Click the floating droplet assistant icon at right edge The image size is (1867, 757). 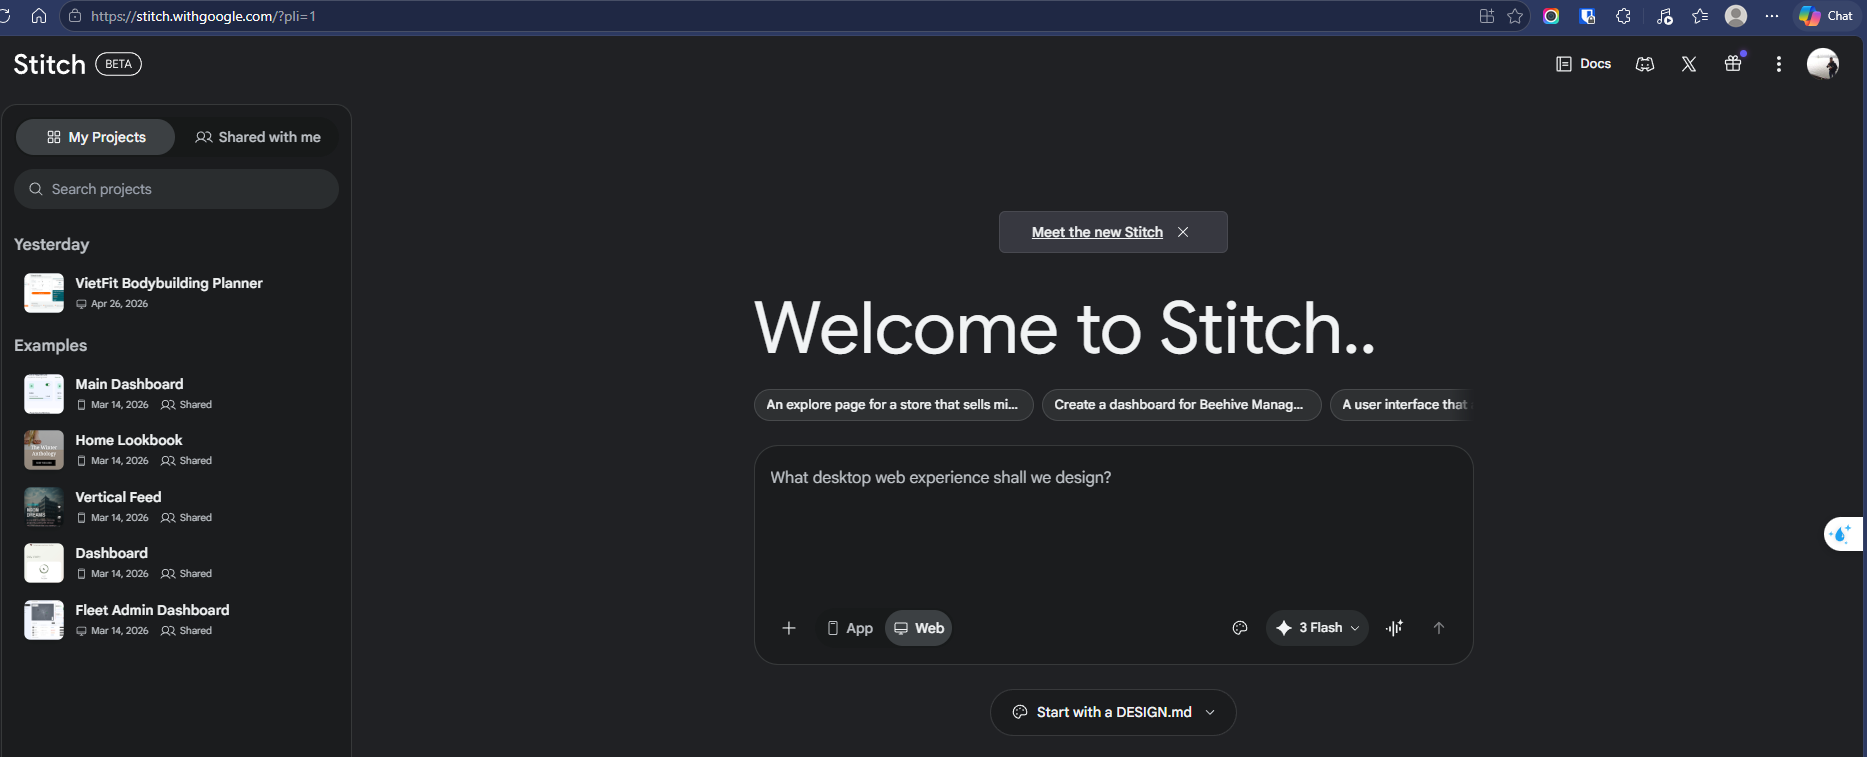(x=1842, y=534)
